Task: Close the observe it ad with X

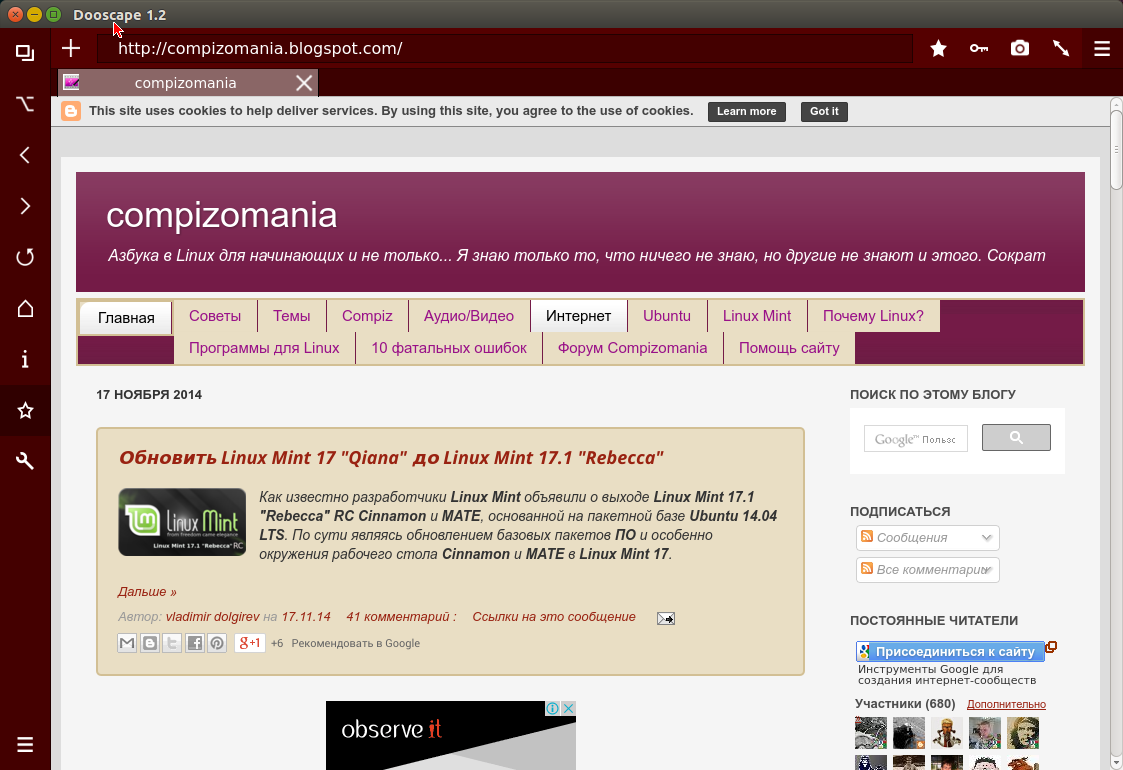Action: pyautogui.click(x=568, y=708)
